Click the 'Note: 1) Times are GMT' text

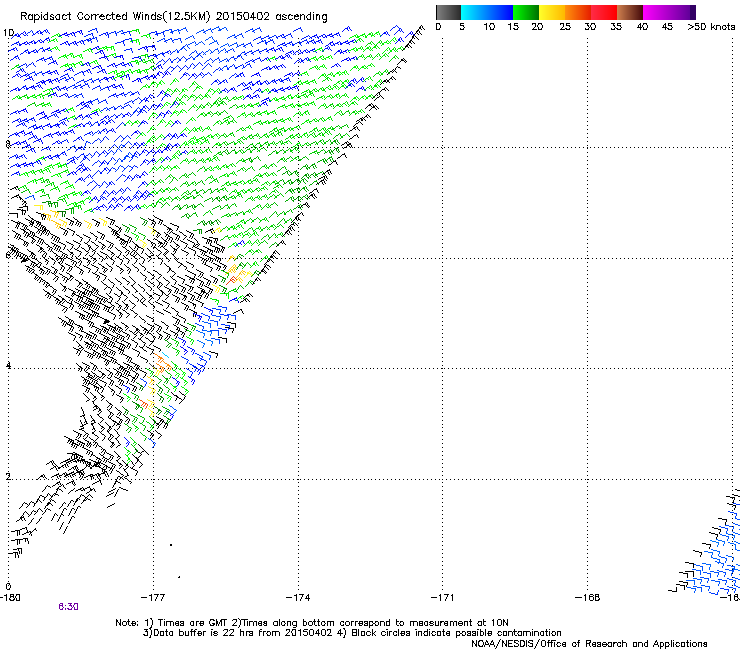tap(172, 623)
